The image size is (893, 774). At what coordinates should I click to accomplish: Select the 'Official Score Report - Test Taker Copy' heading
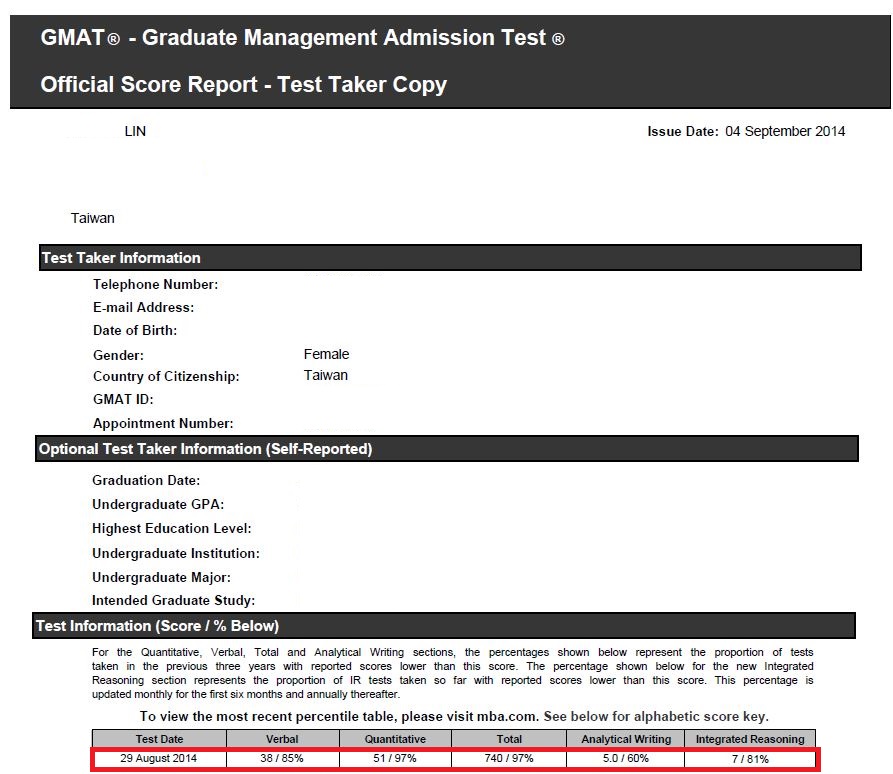(x=244, y=84)
